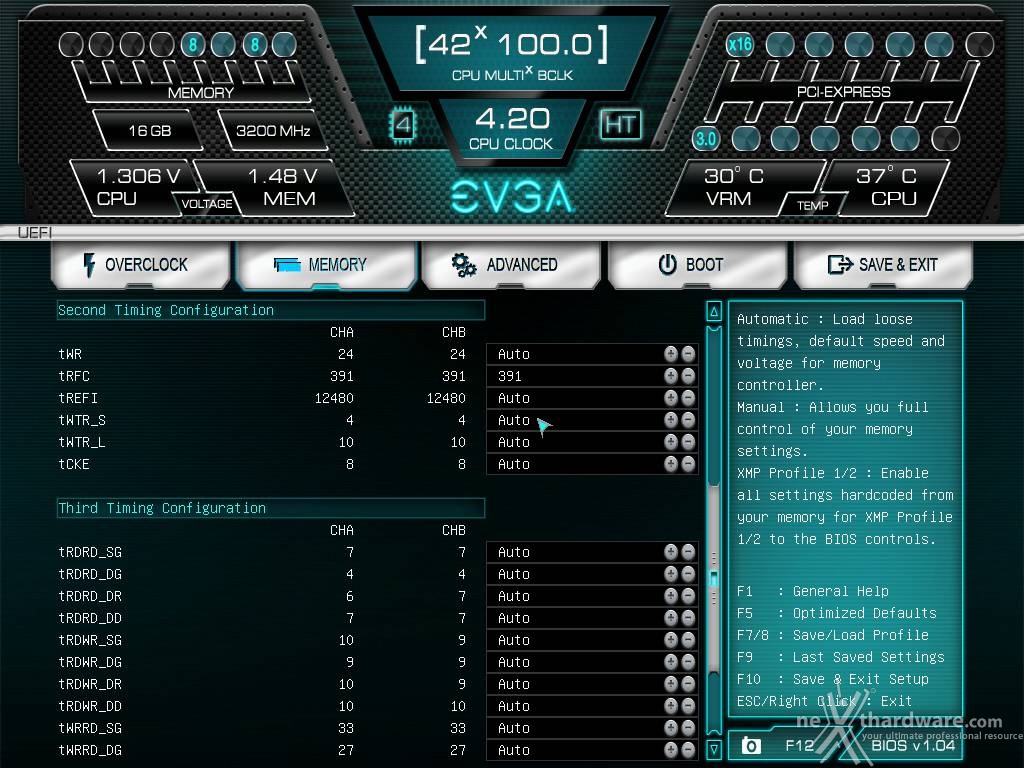
Task: Click the Third Timing Configuration header
Action: pos(270,508)
